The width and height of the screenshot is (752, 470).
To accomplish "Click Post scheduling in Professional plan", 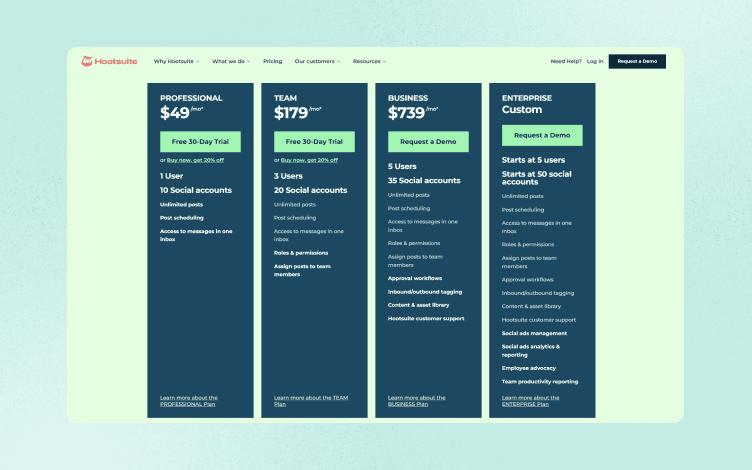I will [182, 218].
